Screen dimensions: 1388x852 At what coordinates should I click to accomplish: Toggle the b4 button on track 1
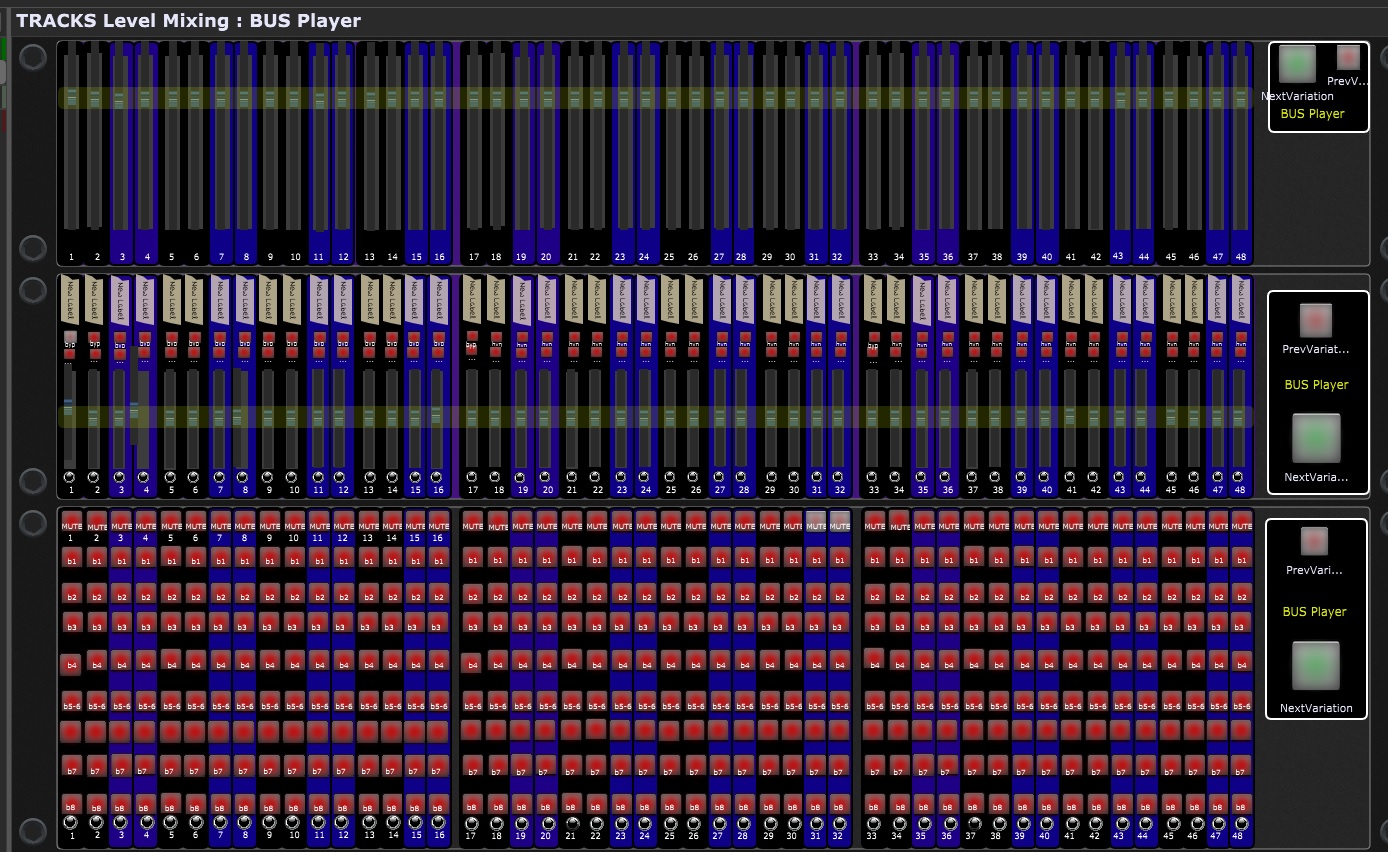click(70, 663)
